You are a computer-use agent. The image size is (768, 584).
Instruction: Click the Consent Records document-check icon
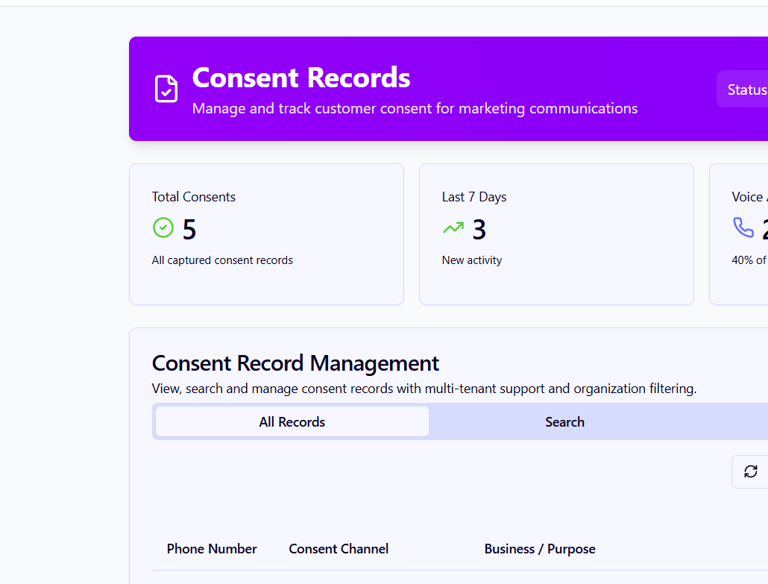[x=166, y=89]
